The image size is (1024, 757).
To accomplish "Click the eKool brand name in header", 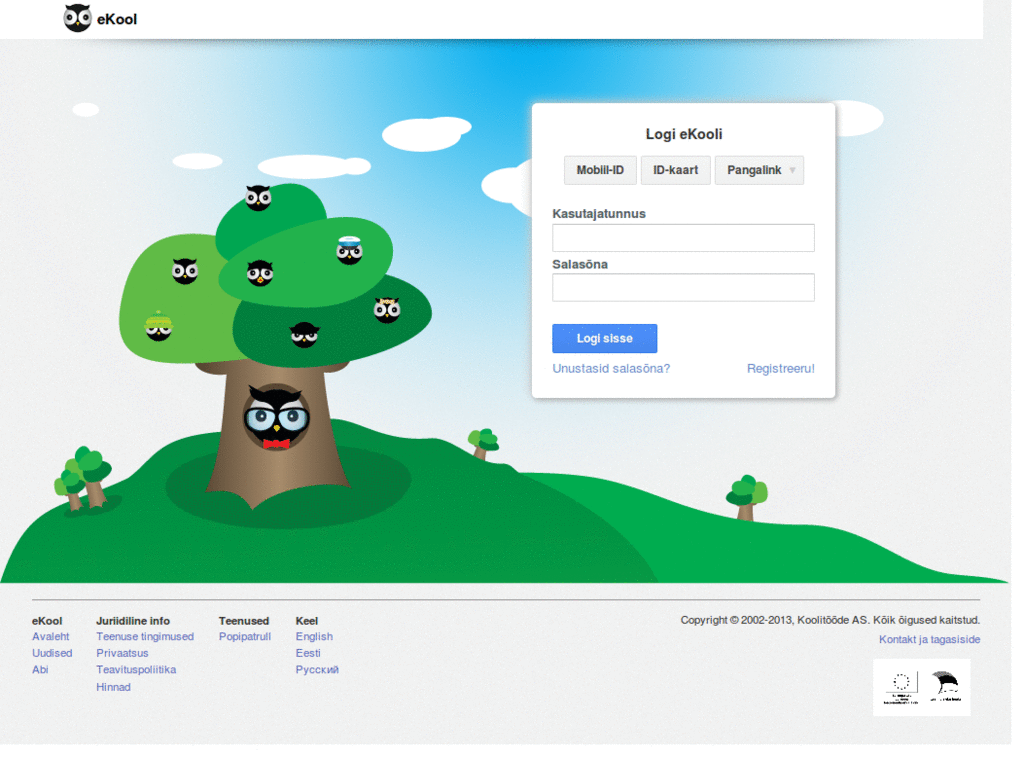I will [x=117, y=20].
